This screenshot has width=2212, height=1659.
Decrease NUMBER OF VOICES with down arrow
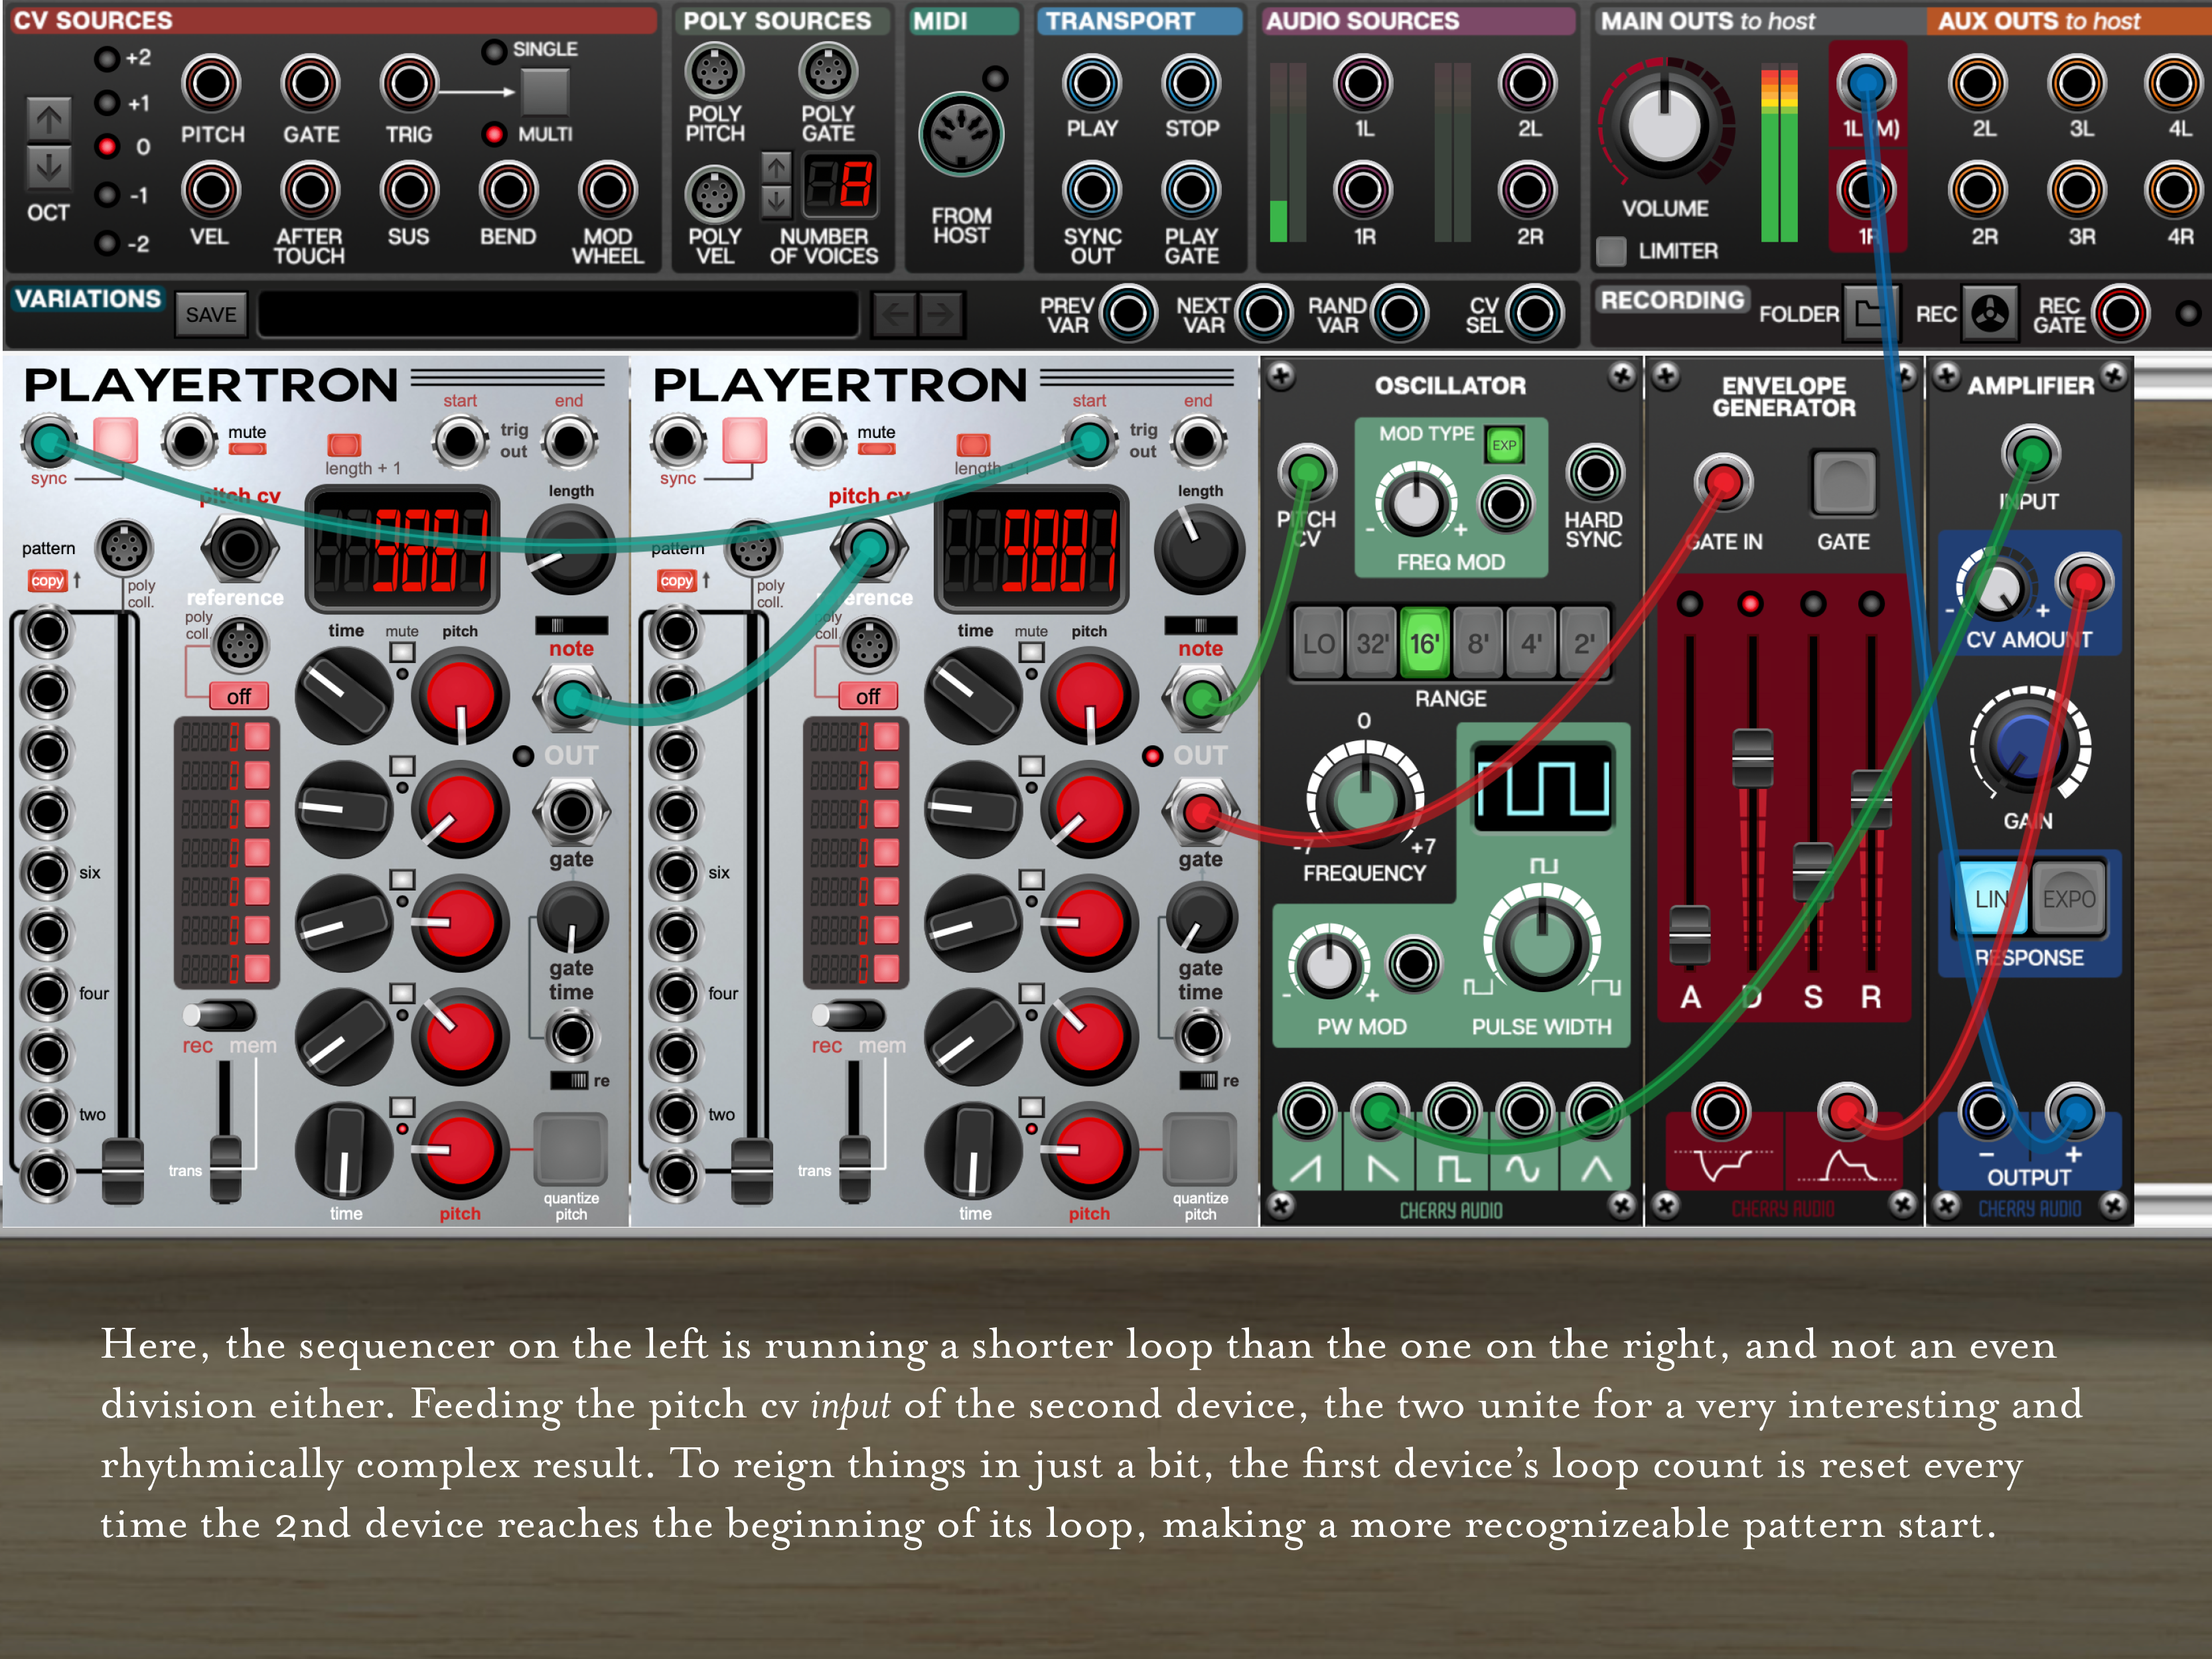[x=776, y=203]
